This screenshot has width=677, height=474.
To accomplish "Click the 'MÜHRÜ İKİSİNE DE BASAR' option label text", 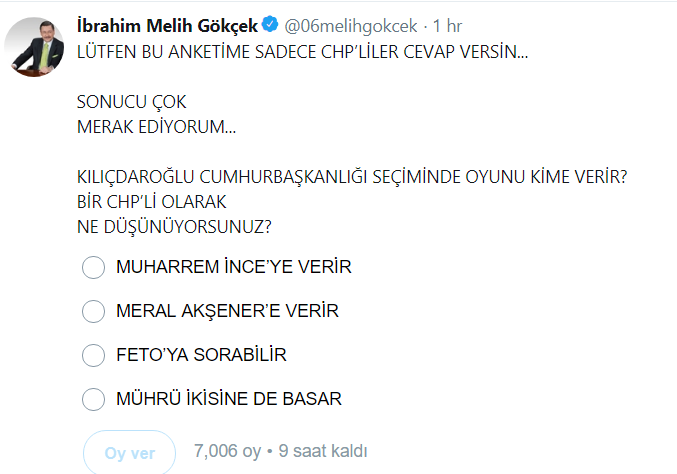I will [229, 399].
